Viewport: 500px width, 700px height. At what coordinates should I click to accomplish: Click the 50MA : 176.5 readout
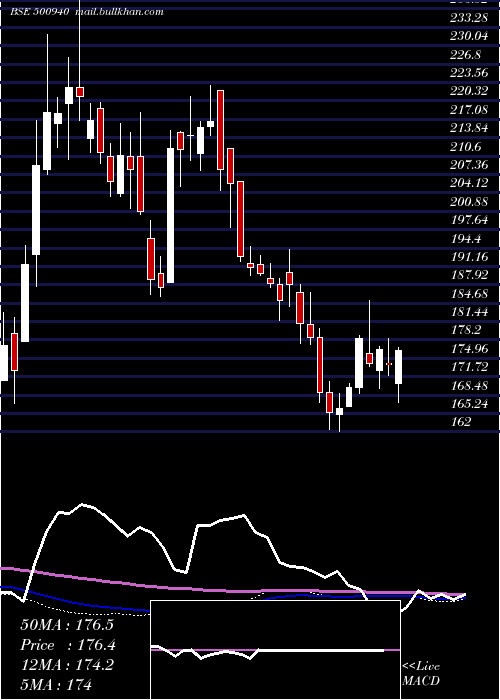tap(67, 625)
